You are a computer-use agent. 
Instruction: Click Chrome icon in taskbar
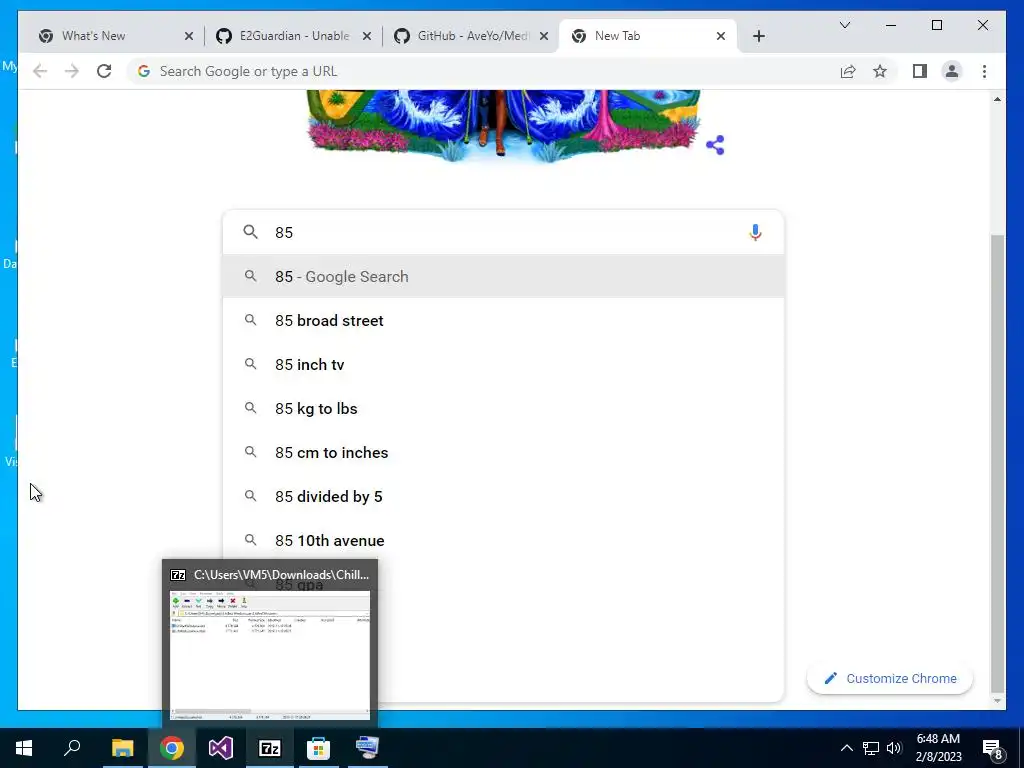172,748
